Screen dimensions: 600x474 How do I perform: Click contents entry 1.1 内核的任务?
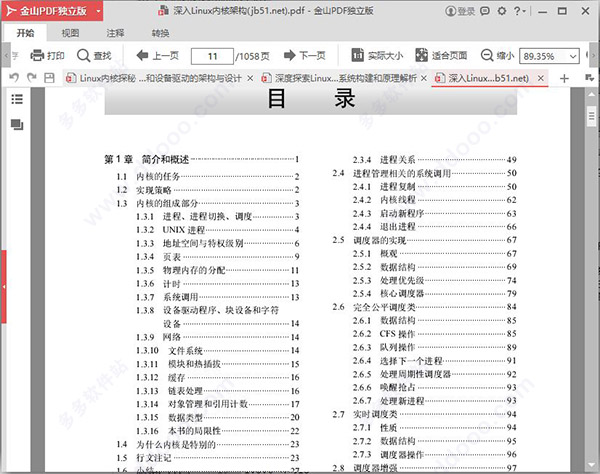point(208,176)
